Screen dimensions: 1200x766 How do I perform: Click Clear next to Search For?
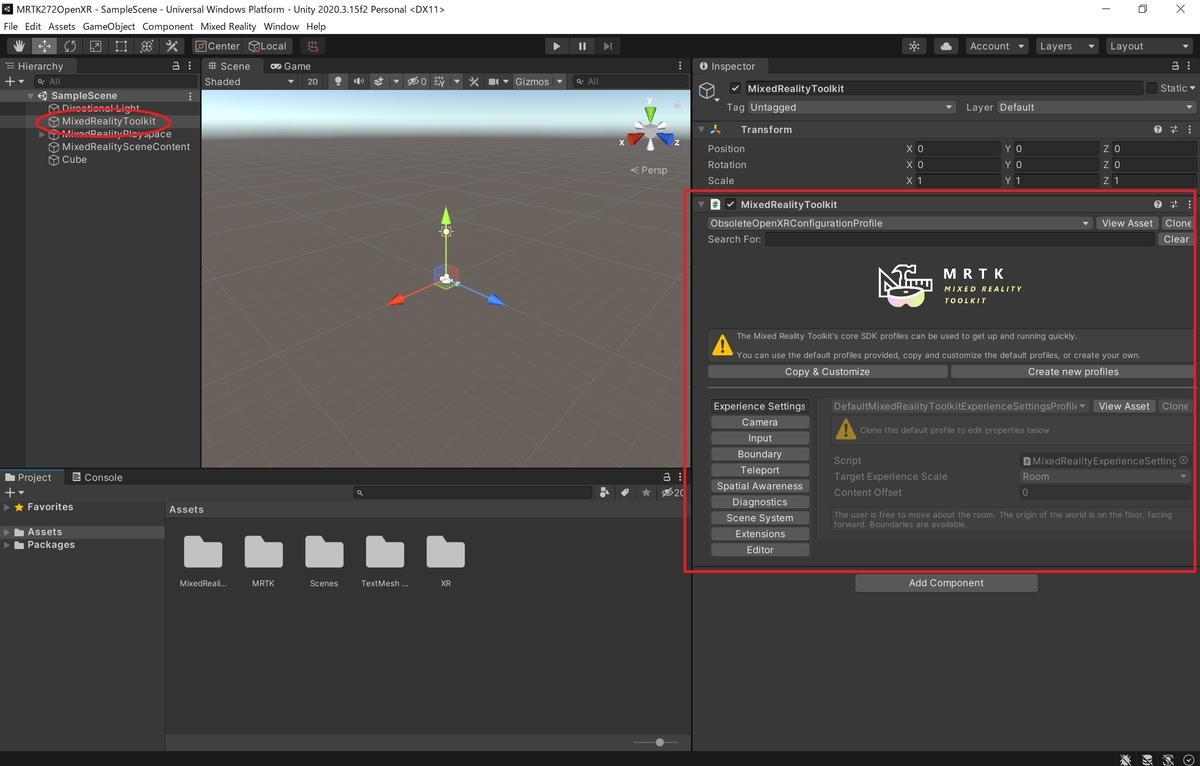1176,239
